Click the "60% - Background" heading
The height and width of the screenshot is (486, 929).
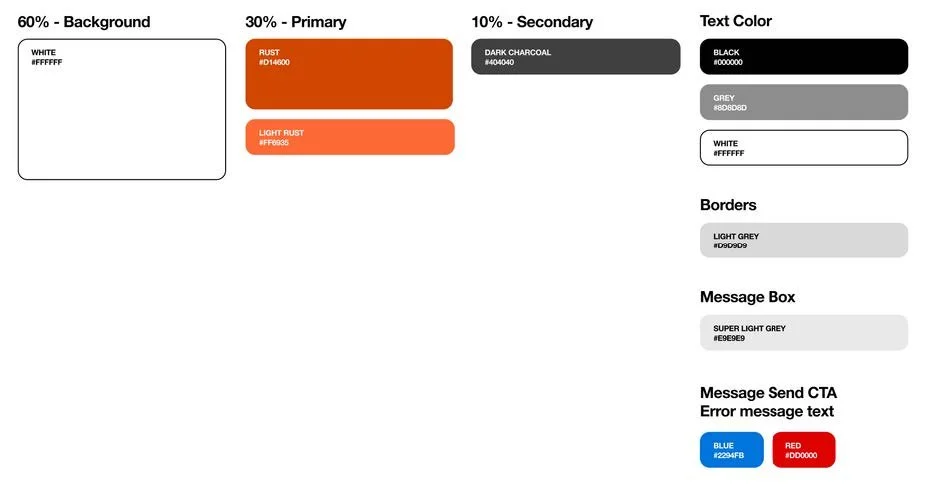point(84,22)
